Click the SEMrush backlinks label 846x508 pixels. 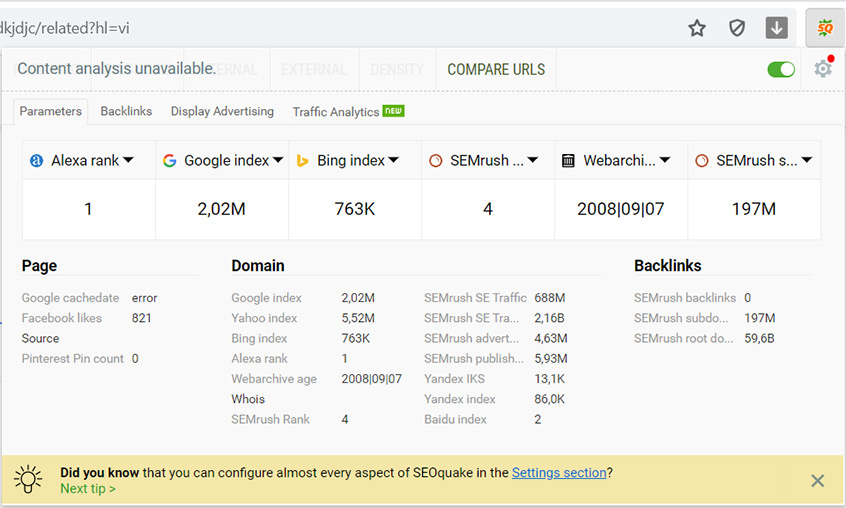[685, 298]
